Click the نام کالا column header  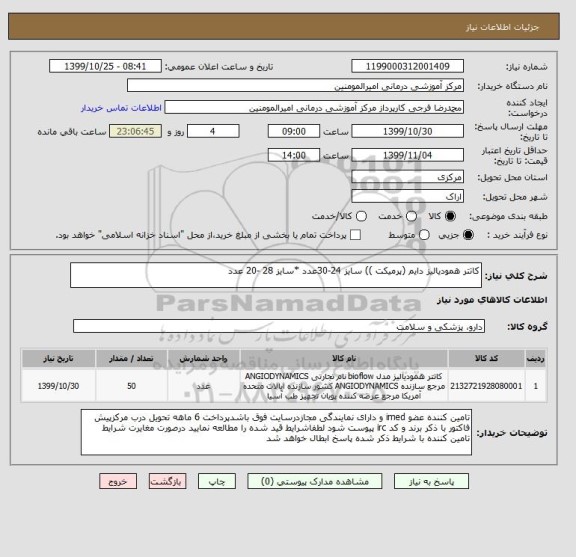coord(344,359)
